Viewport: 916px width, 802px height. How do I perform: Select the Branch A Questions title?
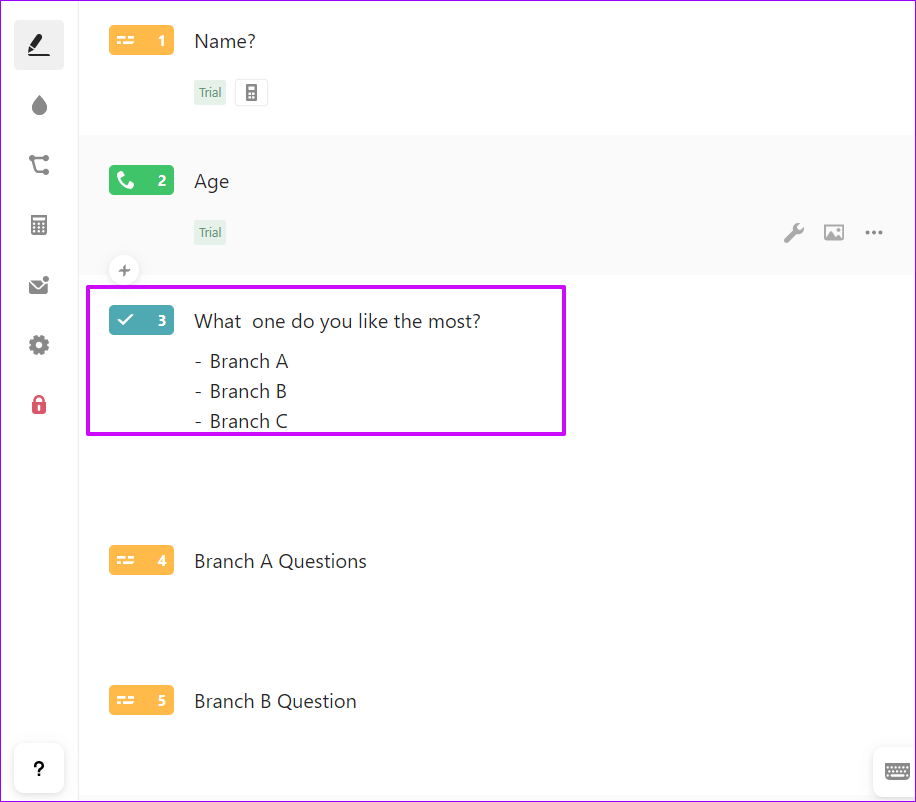pos(280,561)
